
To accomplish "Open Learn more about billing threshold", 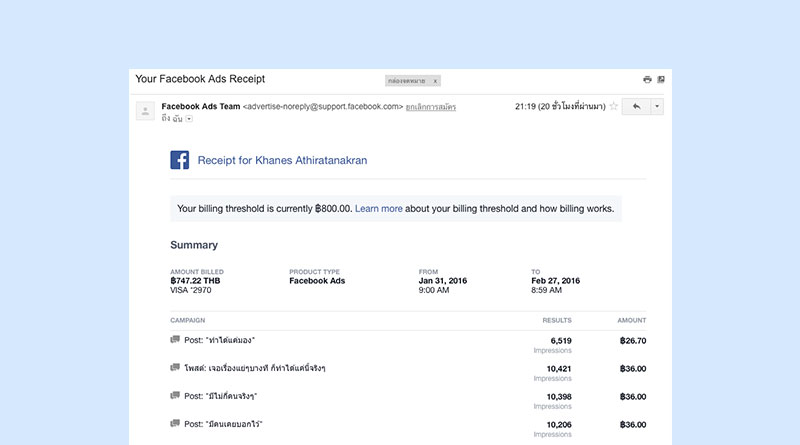I will click(x=379, y=209).
